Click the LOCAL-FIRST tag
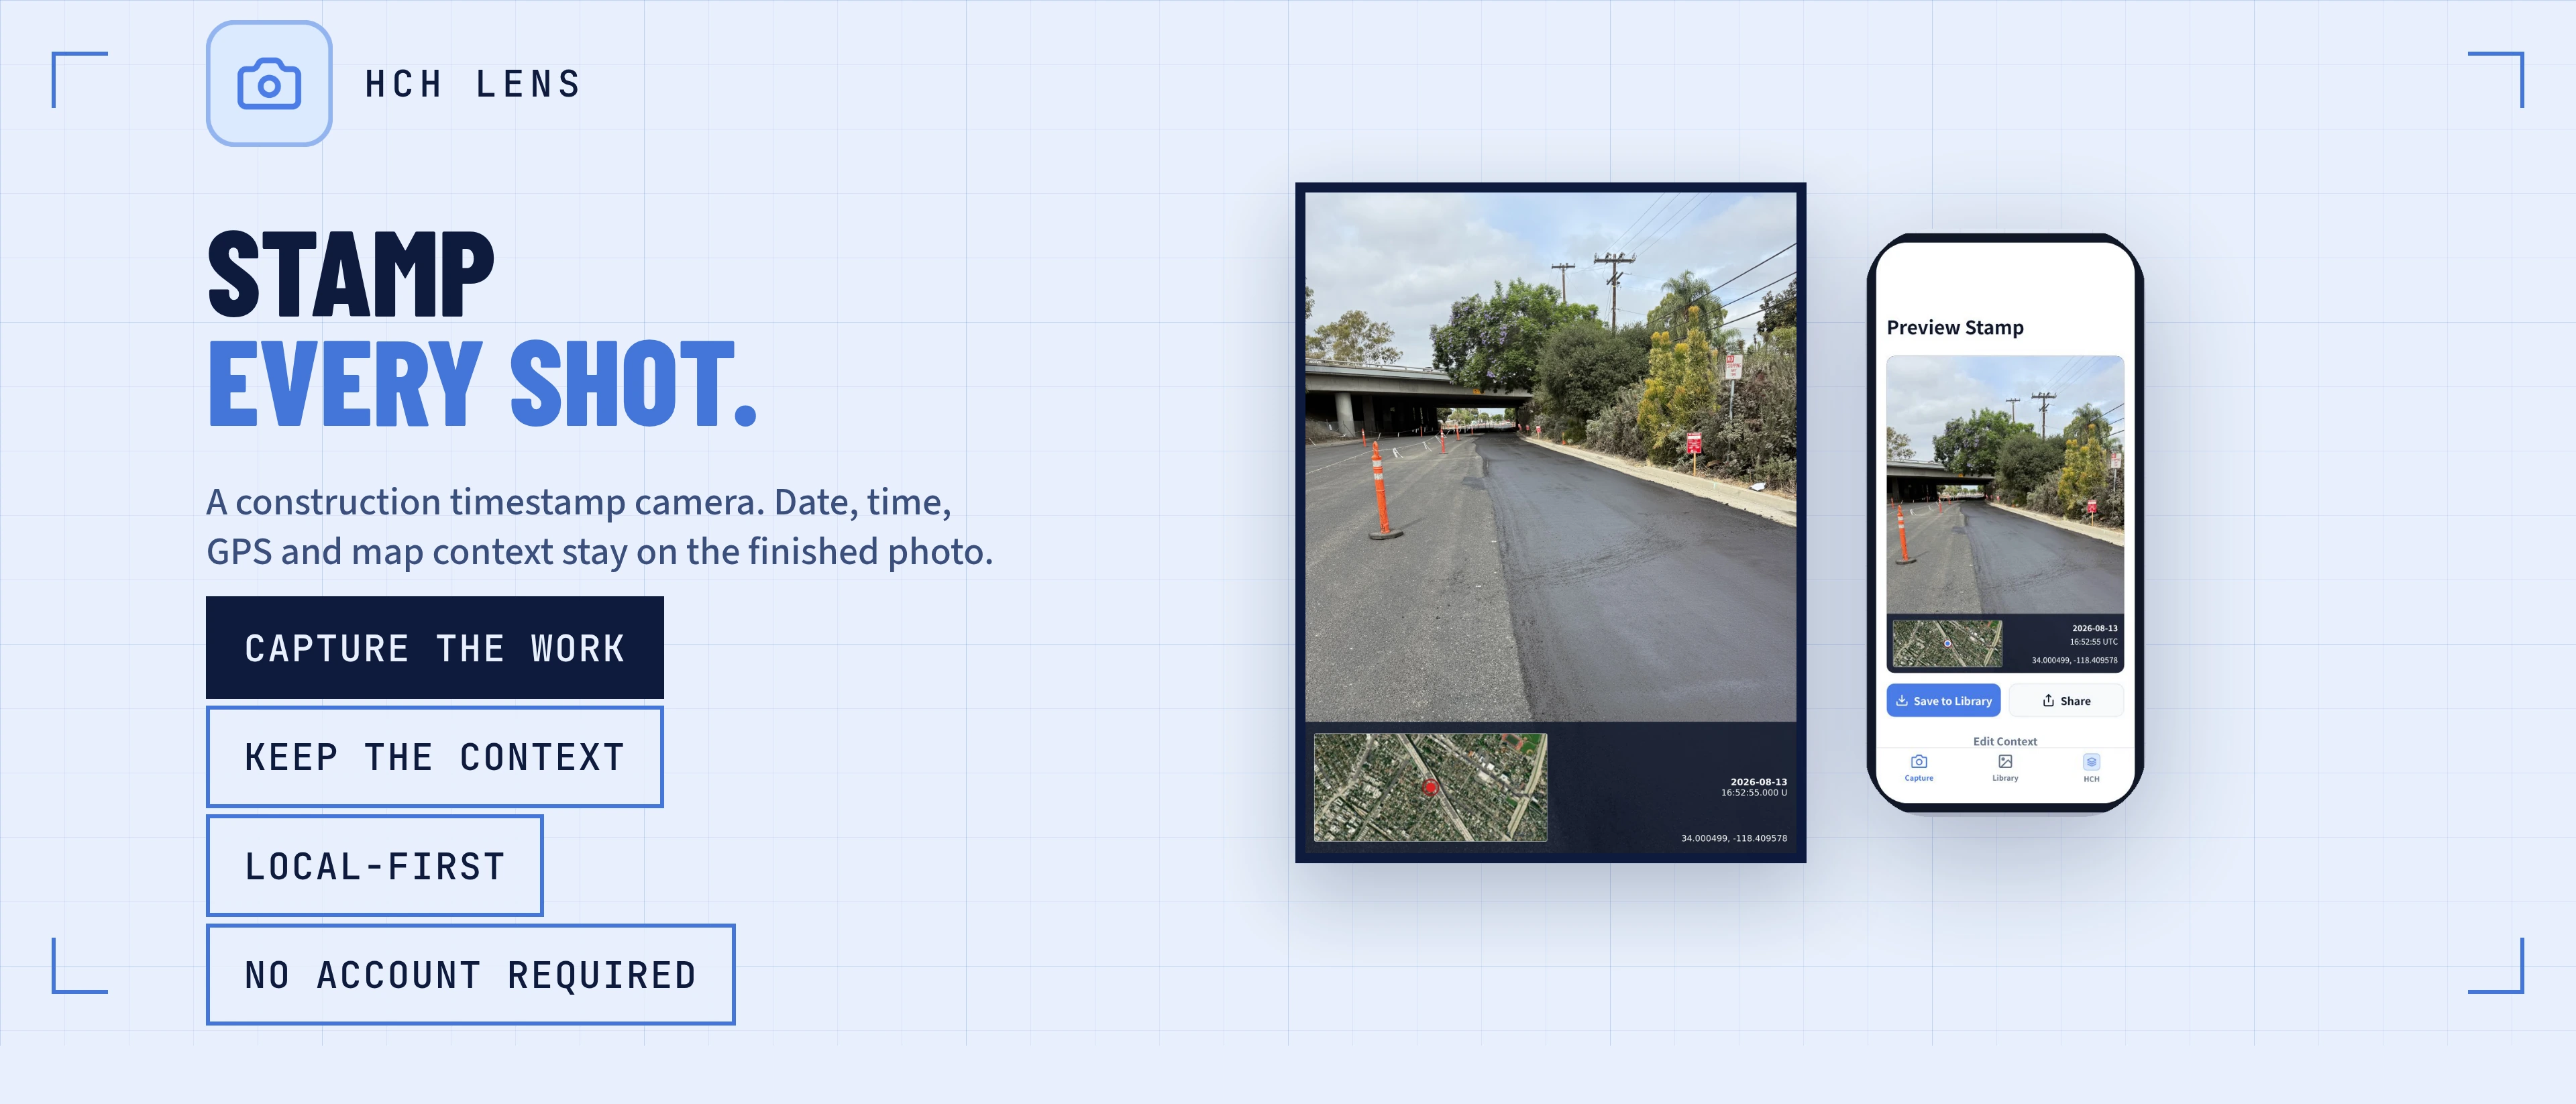This screenshot has height=1104, width=2576. (x=375, y=866)
